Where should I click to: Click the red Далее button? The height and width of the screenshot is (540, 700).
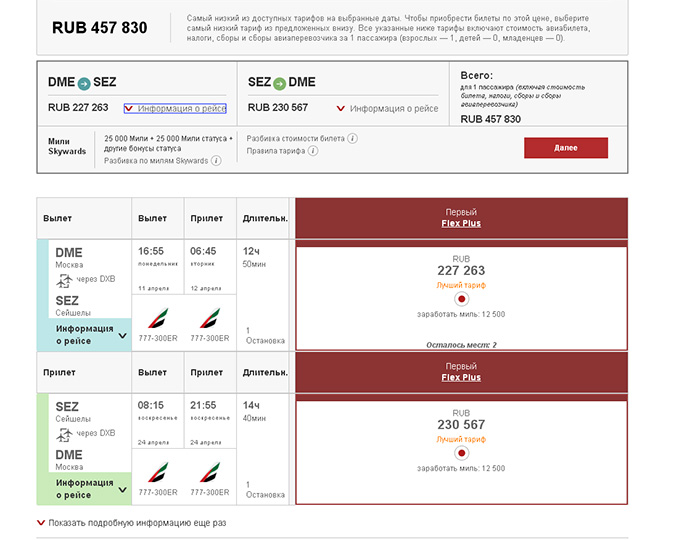click(566, 148)
